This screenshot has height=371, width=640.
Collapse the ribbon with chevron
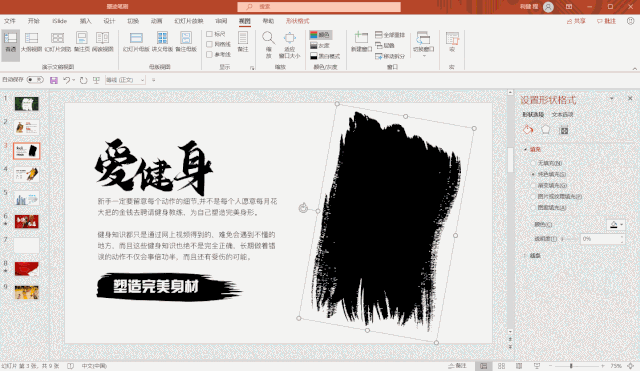coord(635,68)
